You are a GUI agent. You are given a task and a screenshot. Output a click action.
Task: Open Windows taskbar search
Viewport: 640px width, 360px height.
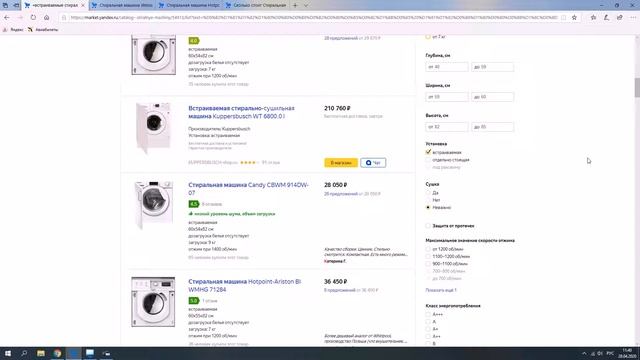(x=24, y=353)
